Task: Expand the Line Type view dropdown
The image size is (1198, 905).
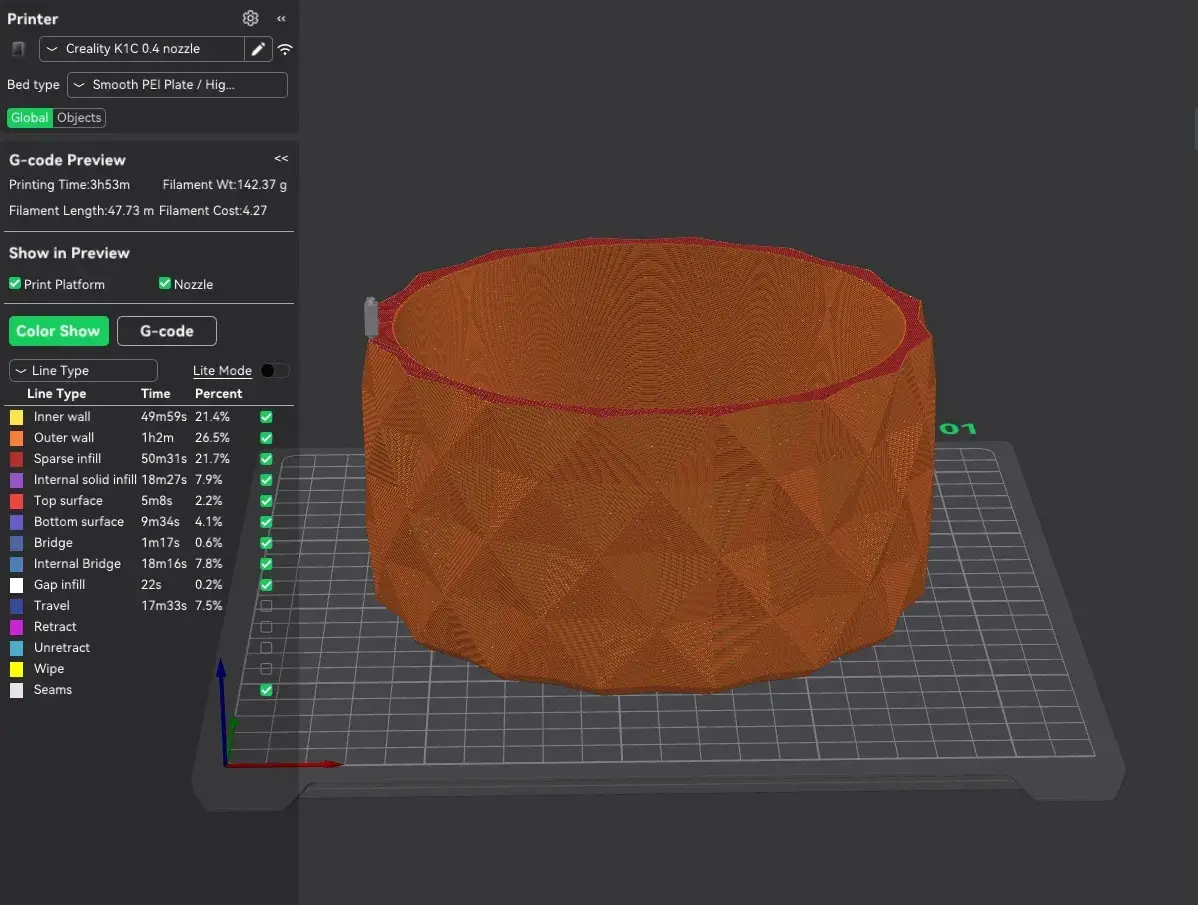Action: coord(83,371)
